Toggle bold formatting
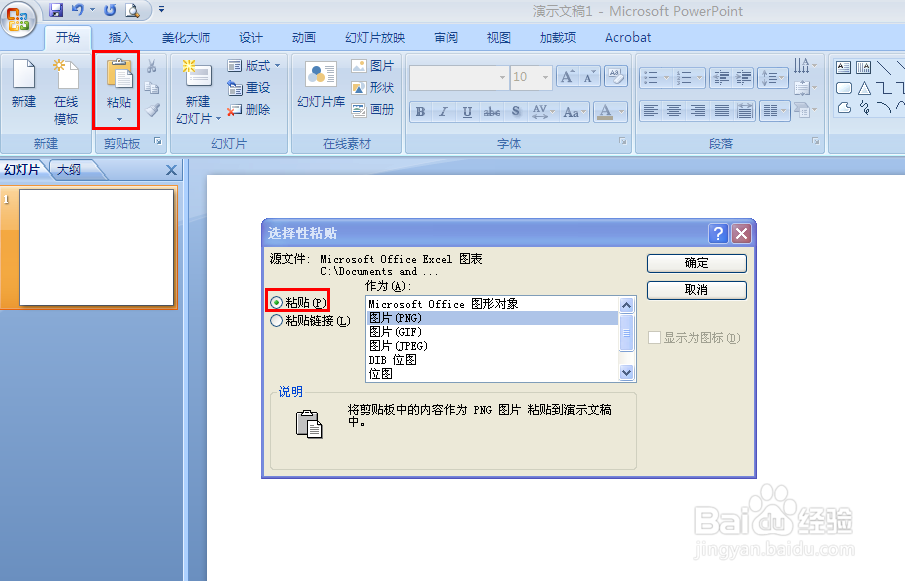This screenshot has height=581, width=905. point(420,112)
